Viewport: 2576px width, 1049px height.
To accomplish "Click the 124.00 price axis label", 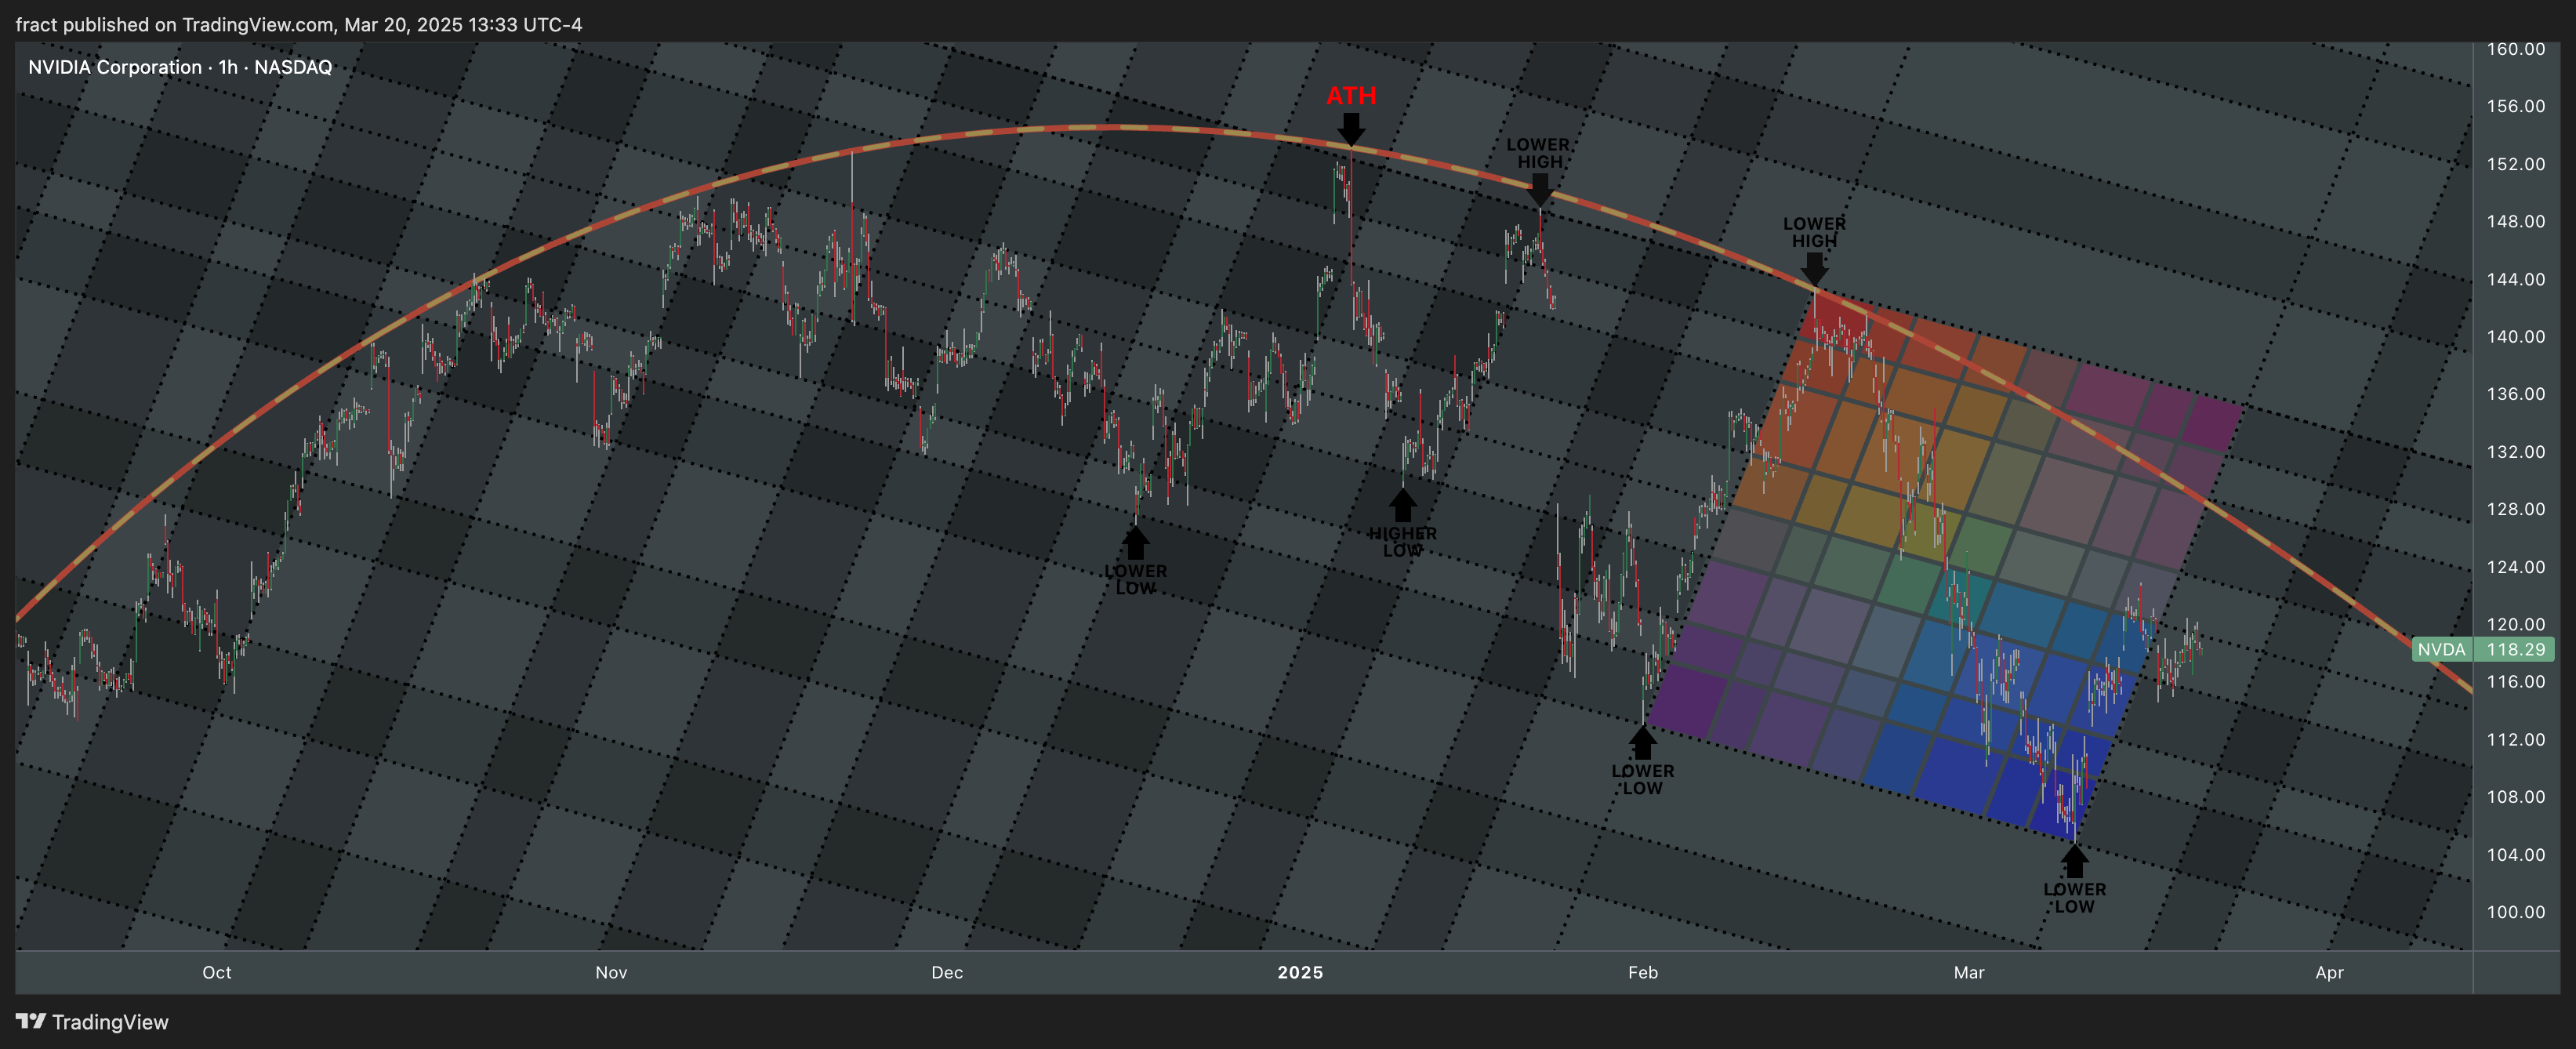I will coord(2516,567).
